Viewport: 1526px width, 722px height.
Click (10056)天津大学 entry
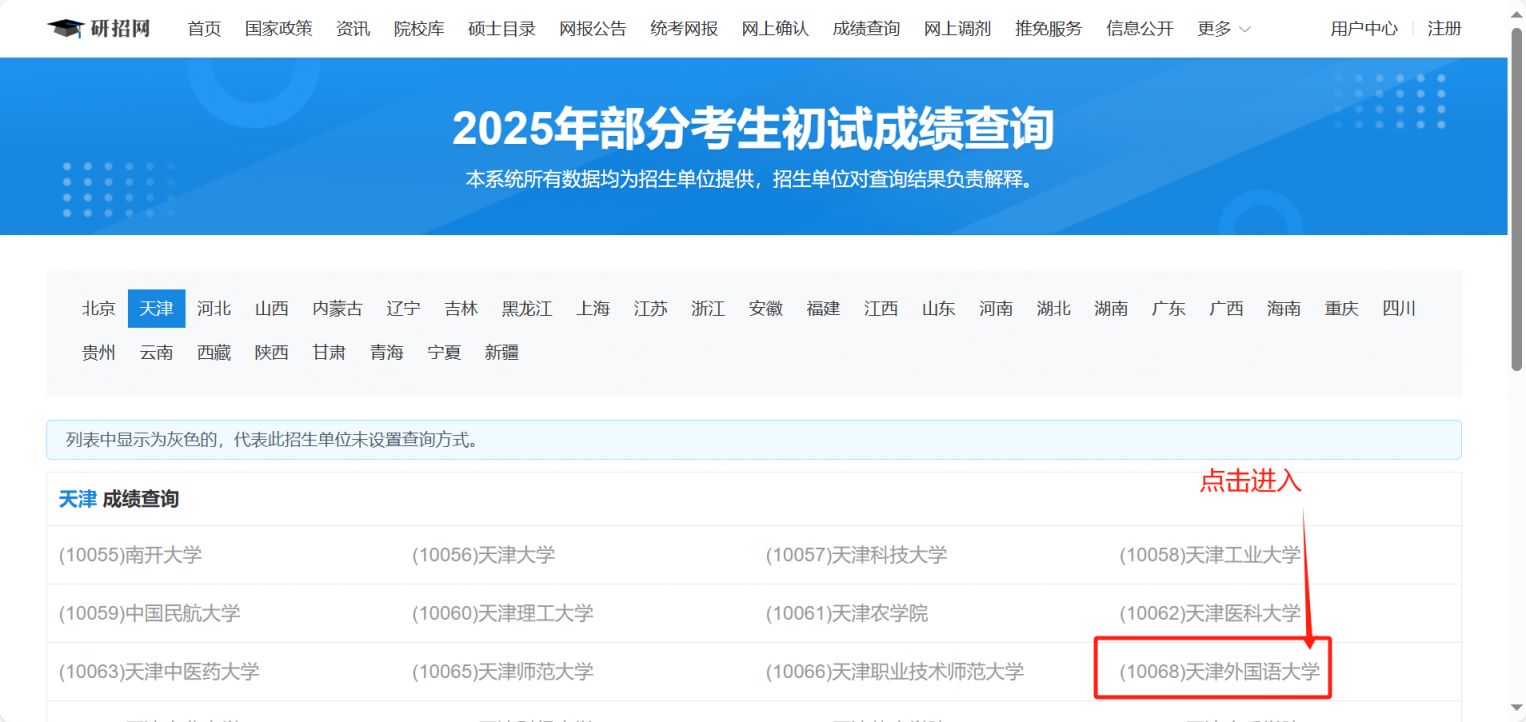pos(484,555)
